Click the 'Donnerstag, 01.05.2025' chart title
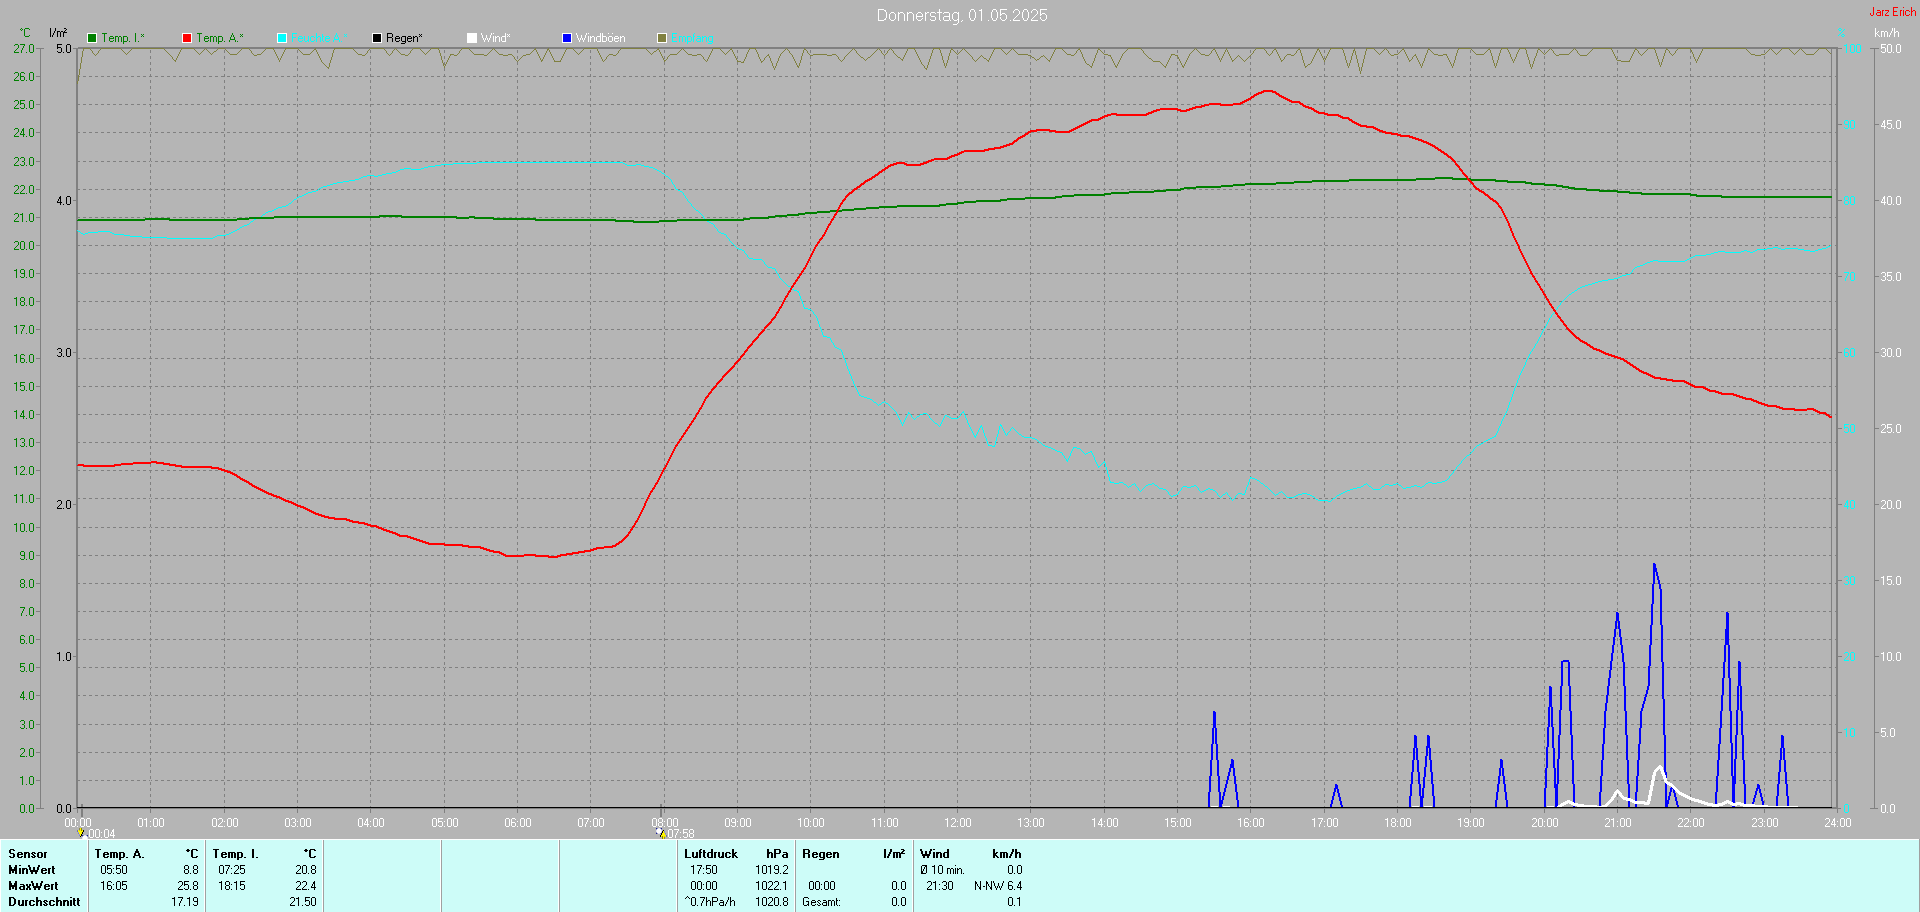The height and width of the screenshot is (912, 1920). tap(962, 15)
